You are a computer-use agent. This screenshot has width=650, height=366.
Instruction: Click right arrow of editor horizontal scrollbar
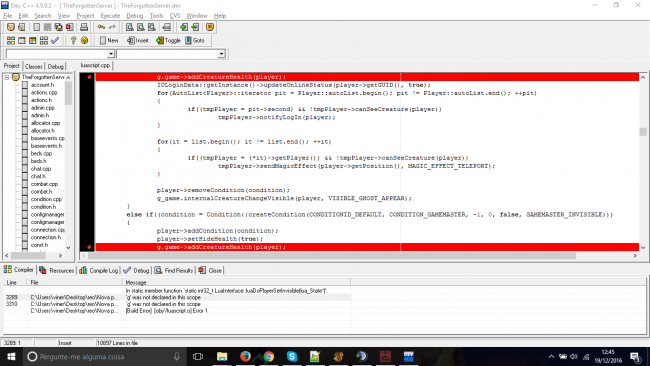click(x=635, y=256)
